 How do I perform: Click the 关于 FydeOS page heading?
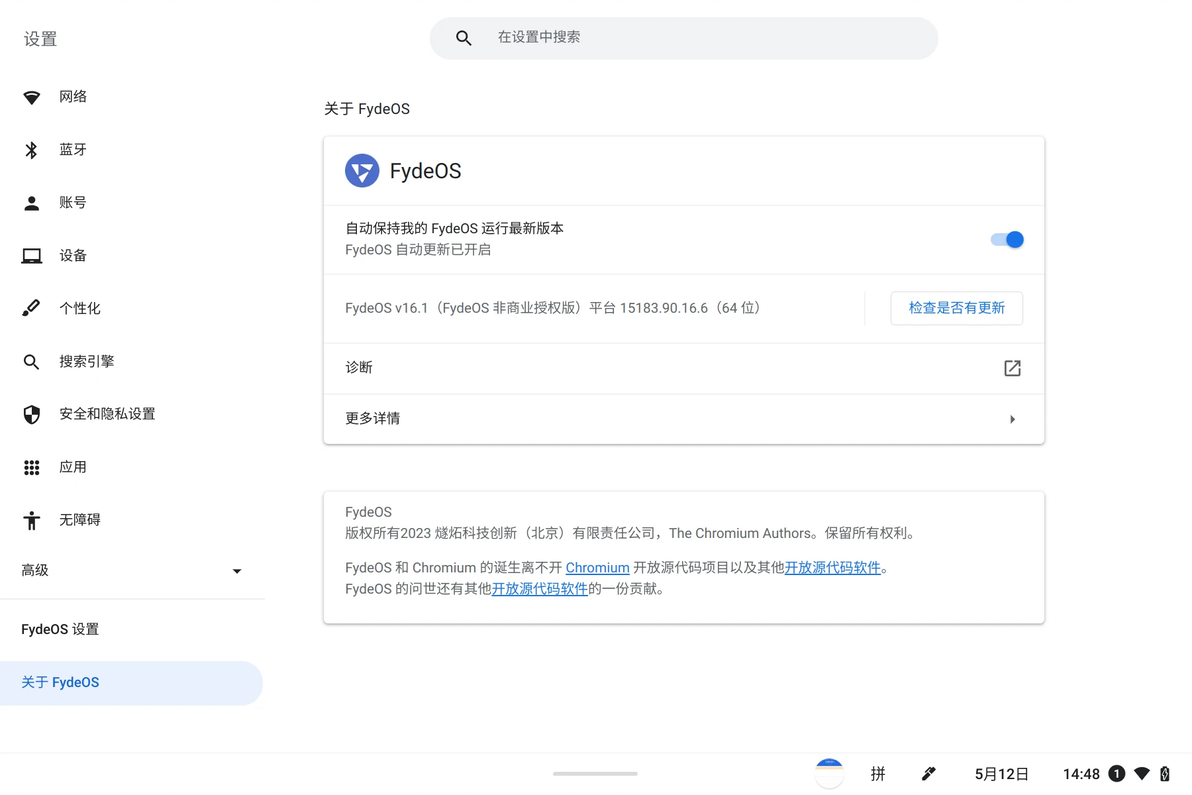coord(366,109)
